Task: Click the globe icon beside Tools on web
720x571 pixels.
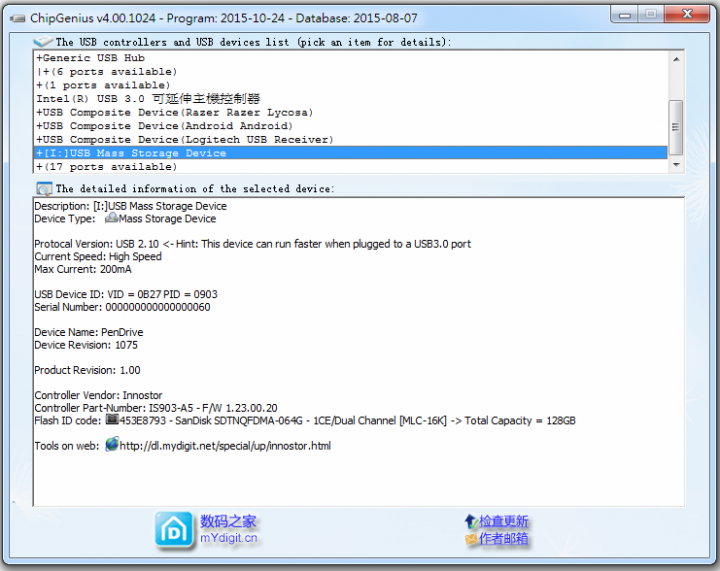Action: pos(112,445)
